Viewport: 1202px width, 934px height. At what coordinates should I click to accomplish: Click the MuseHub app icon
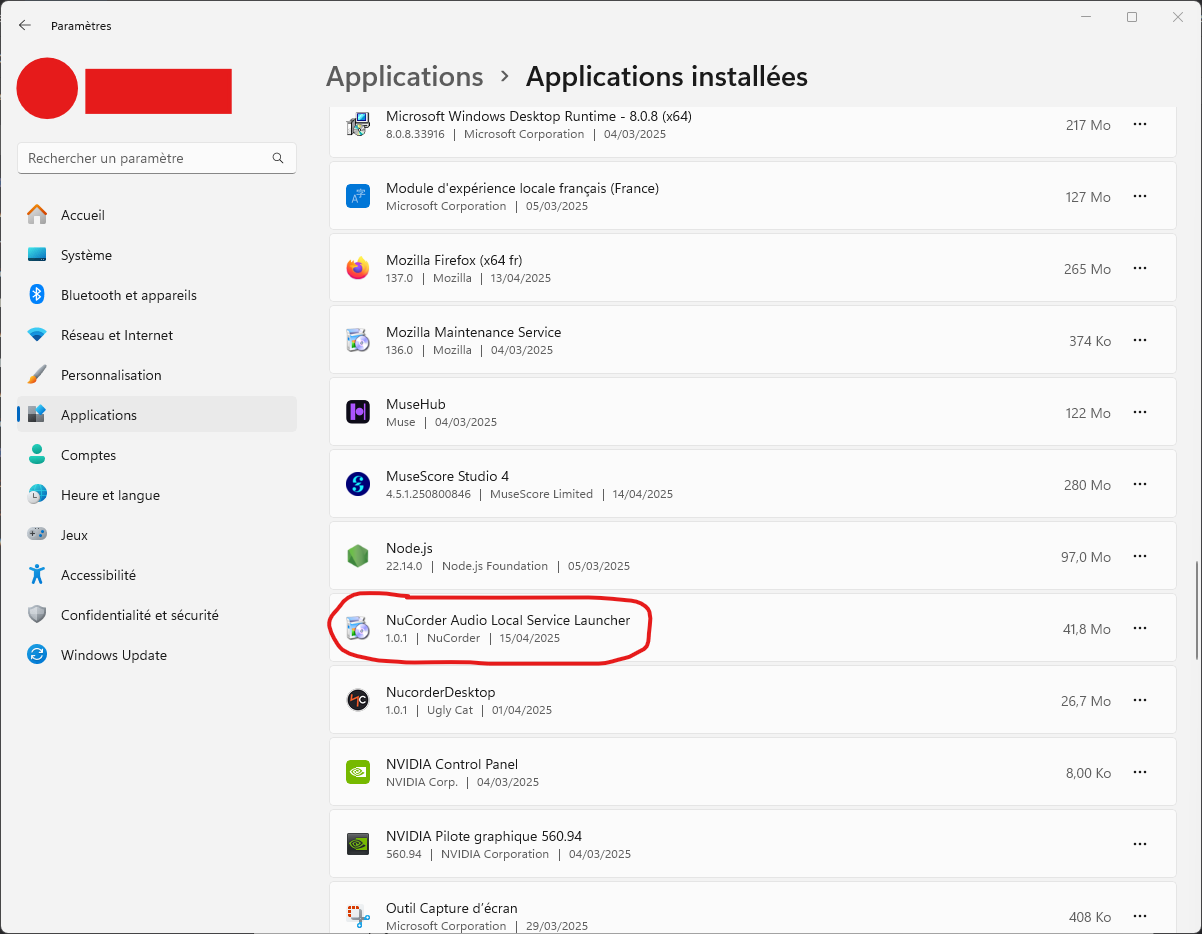pyautogui.click(x=358, y=412)
